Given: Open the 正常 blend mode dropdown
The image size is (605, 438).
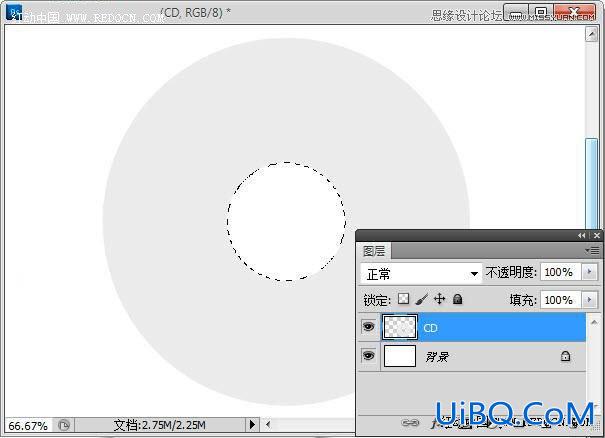Looking at the screenshot, I should point(421,274).
